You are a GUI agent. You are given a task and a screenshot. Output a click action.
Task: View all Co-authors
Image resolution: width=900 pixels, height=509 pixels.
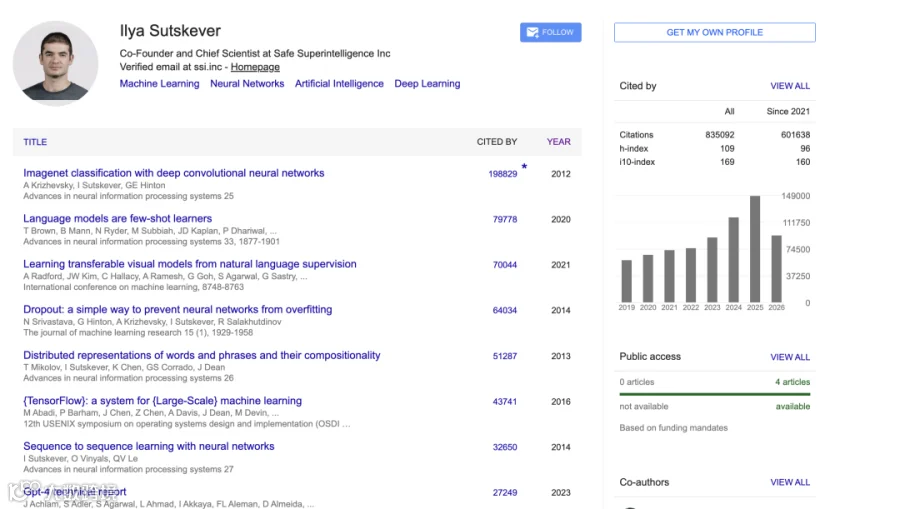click(x=790, y=482)
